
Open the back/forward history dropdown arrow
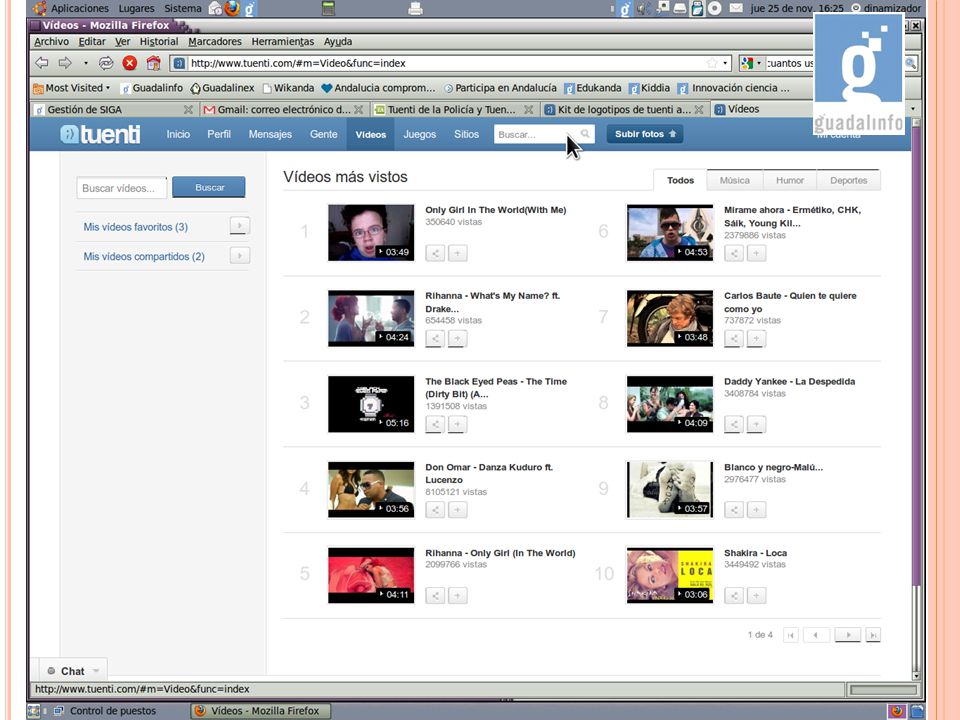tap(85, 63)
